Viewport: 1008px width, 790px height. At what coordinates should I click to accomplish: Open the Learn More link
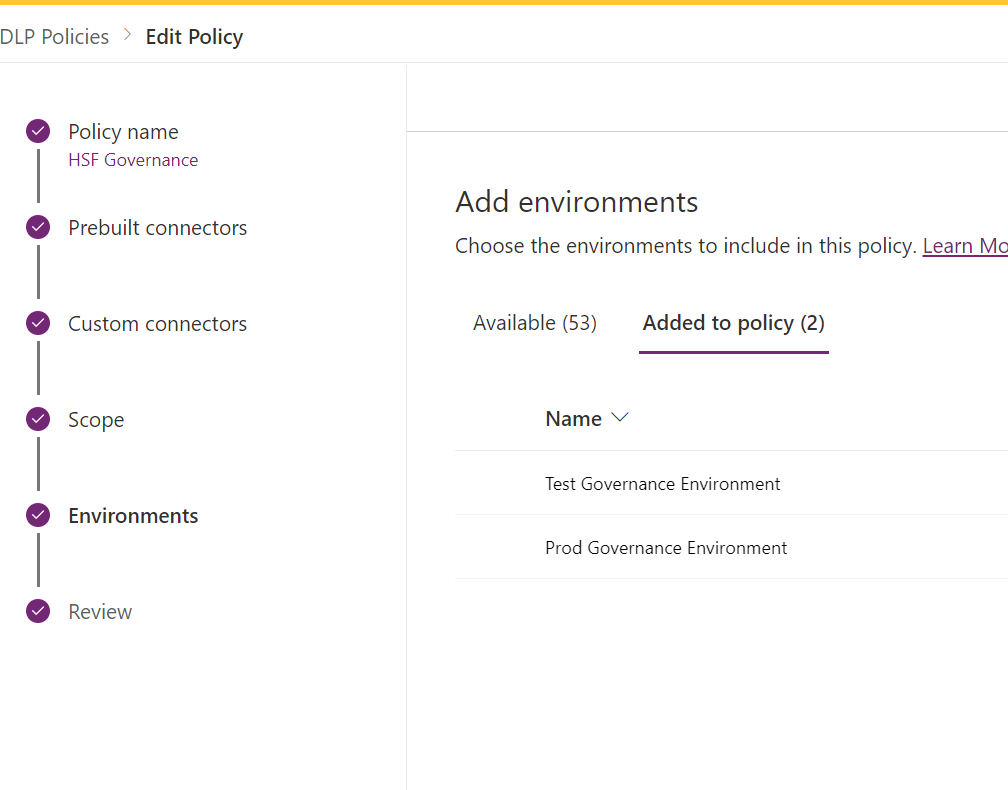tap(963, 245)
